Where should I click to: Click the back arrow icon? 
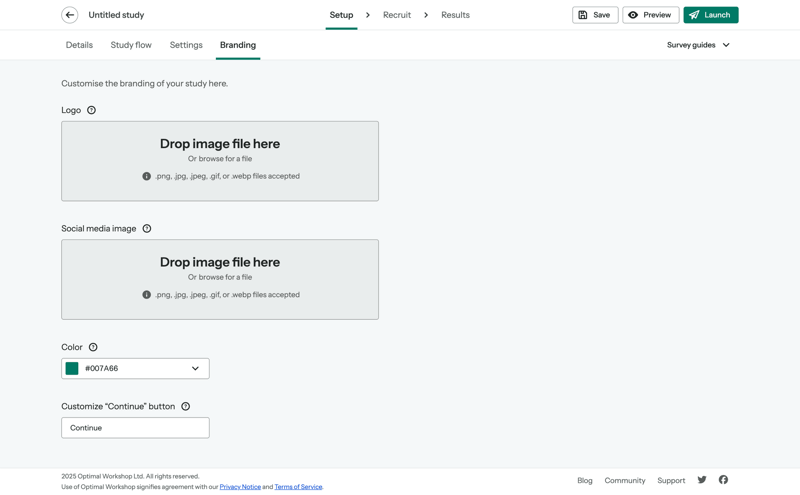coord(70,15)
